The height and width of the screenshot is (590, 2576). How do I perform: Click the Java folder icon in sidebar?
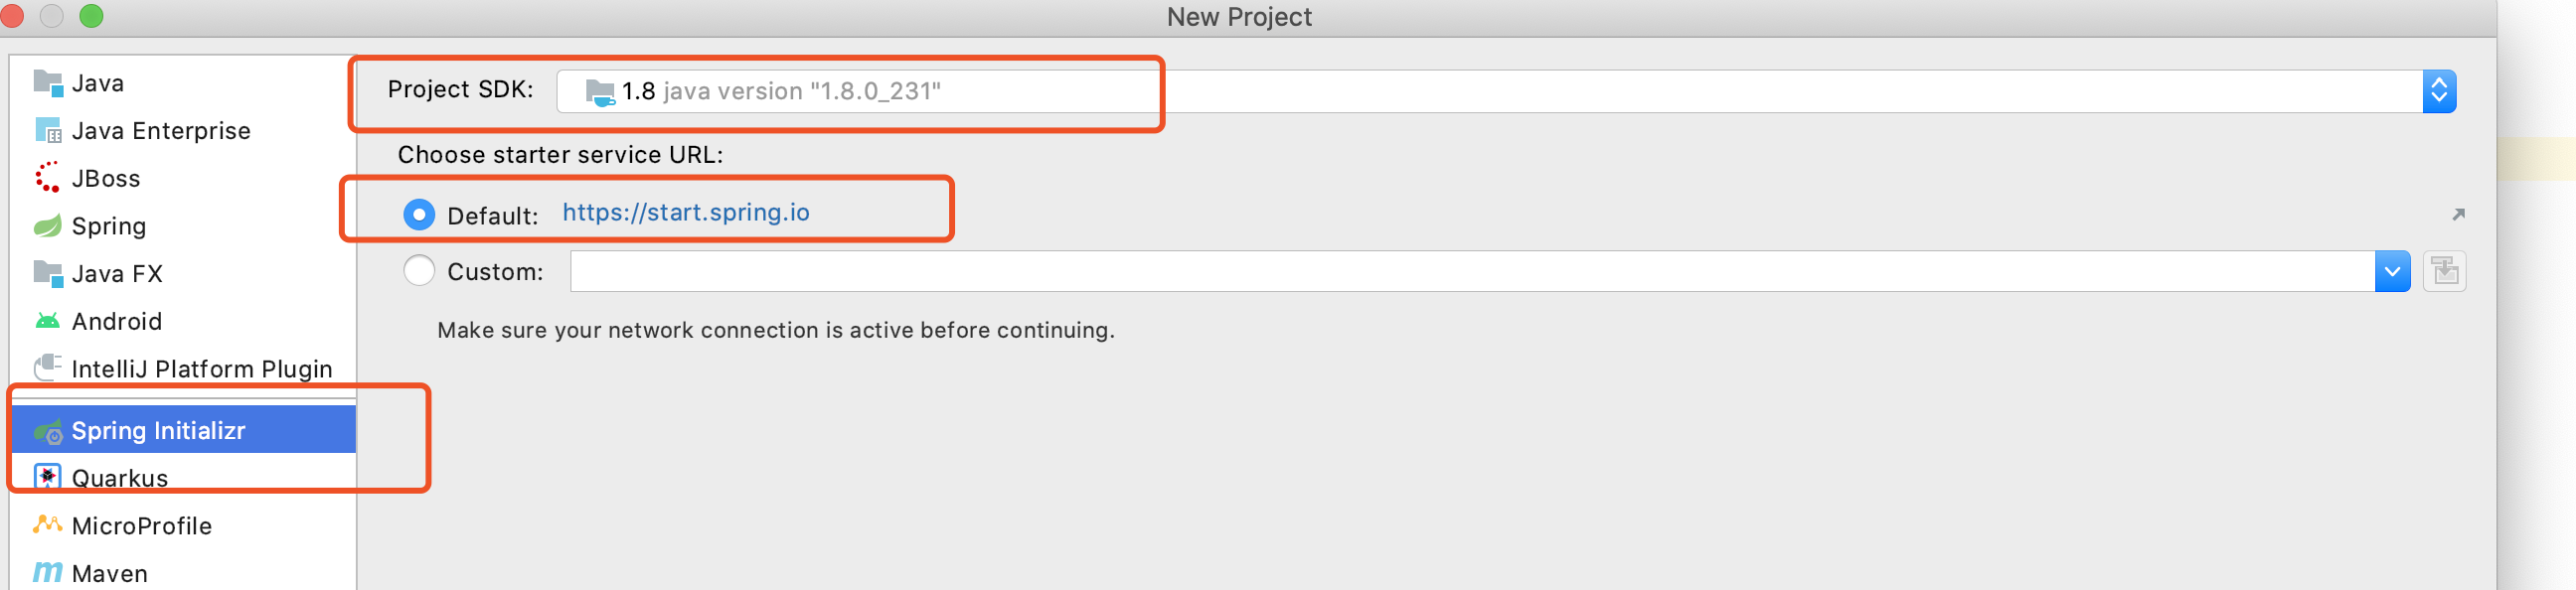(x=47, y=83)
